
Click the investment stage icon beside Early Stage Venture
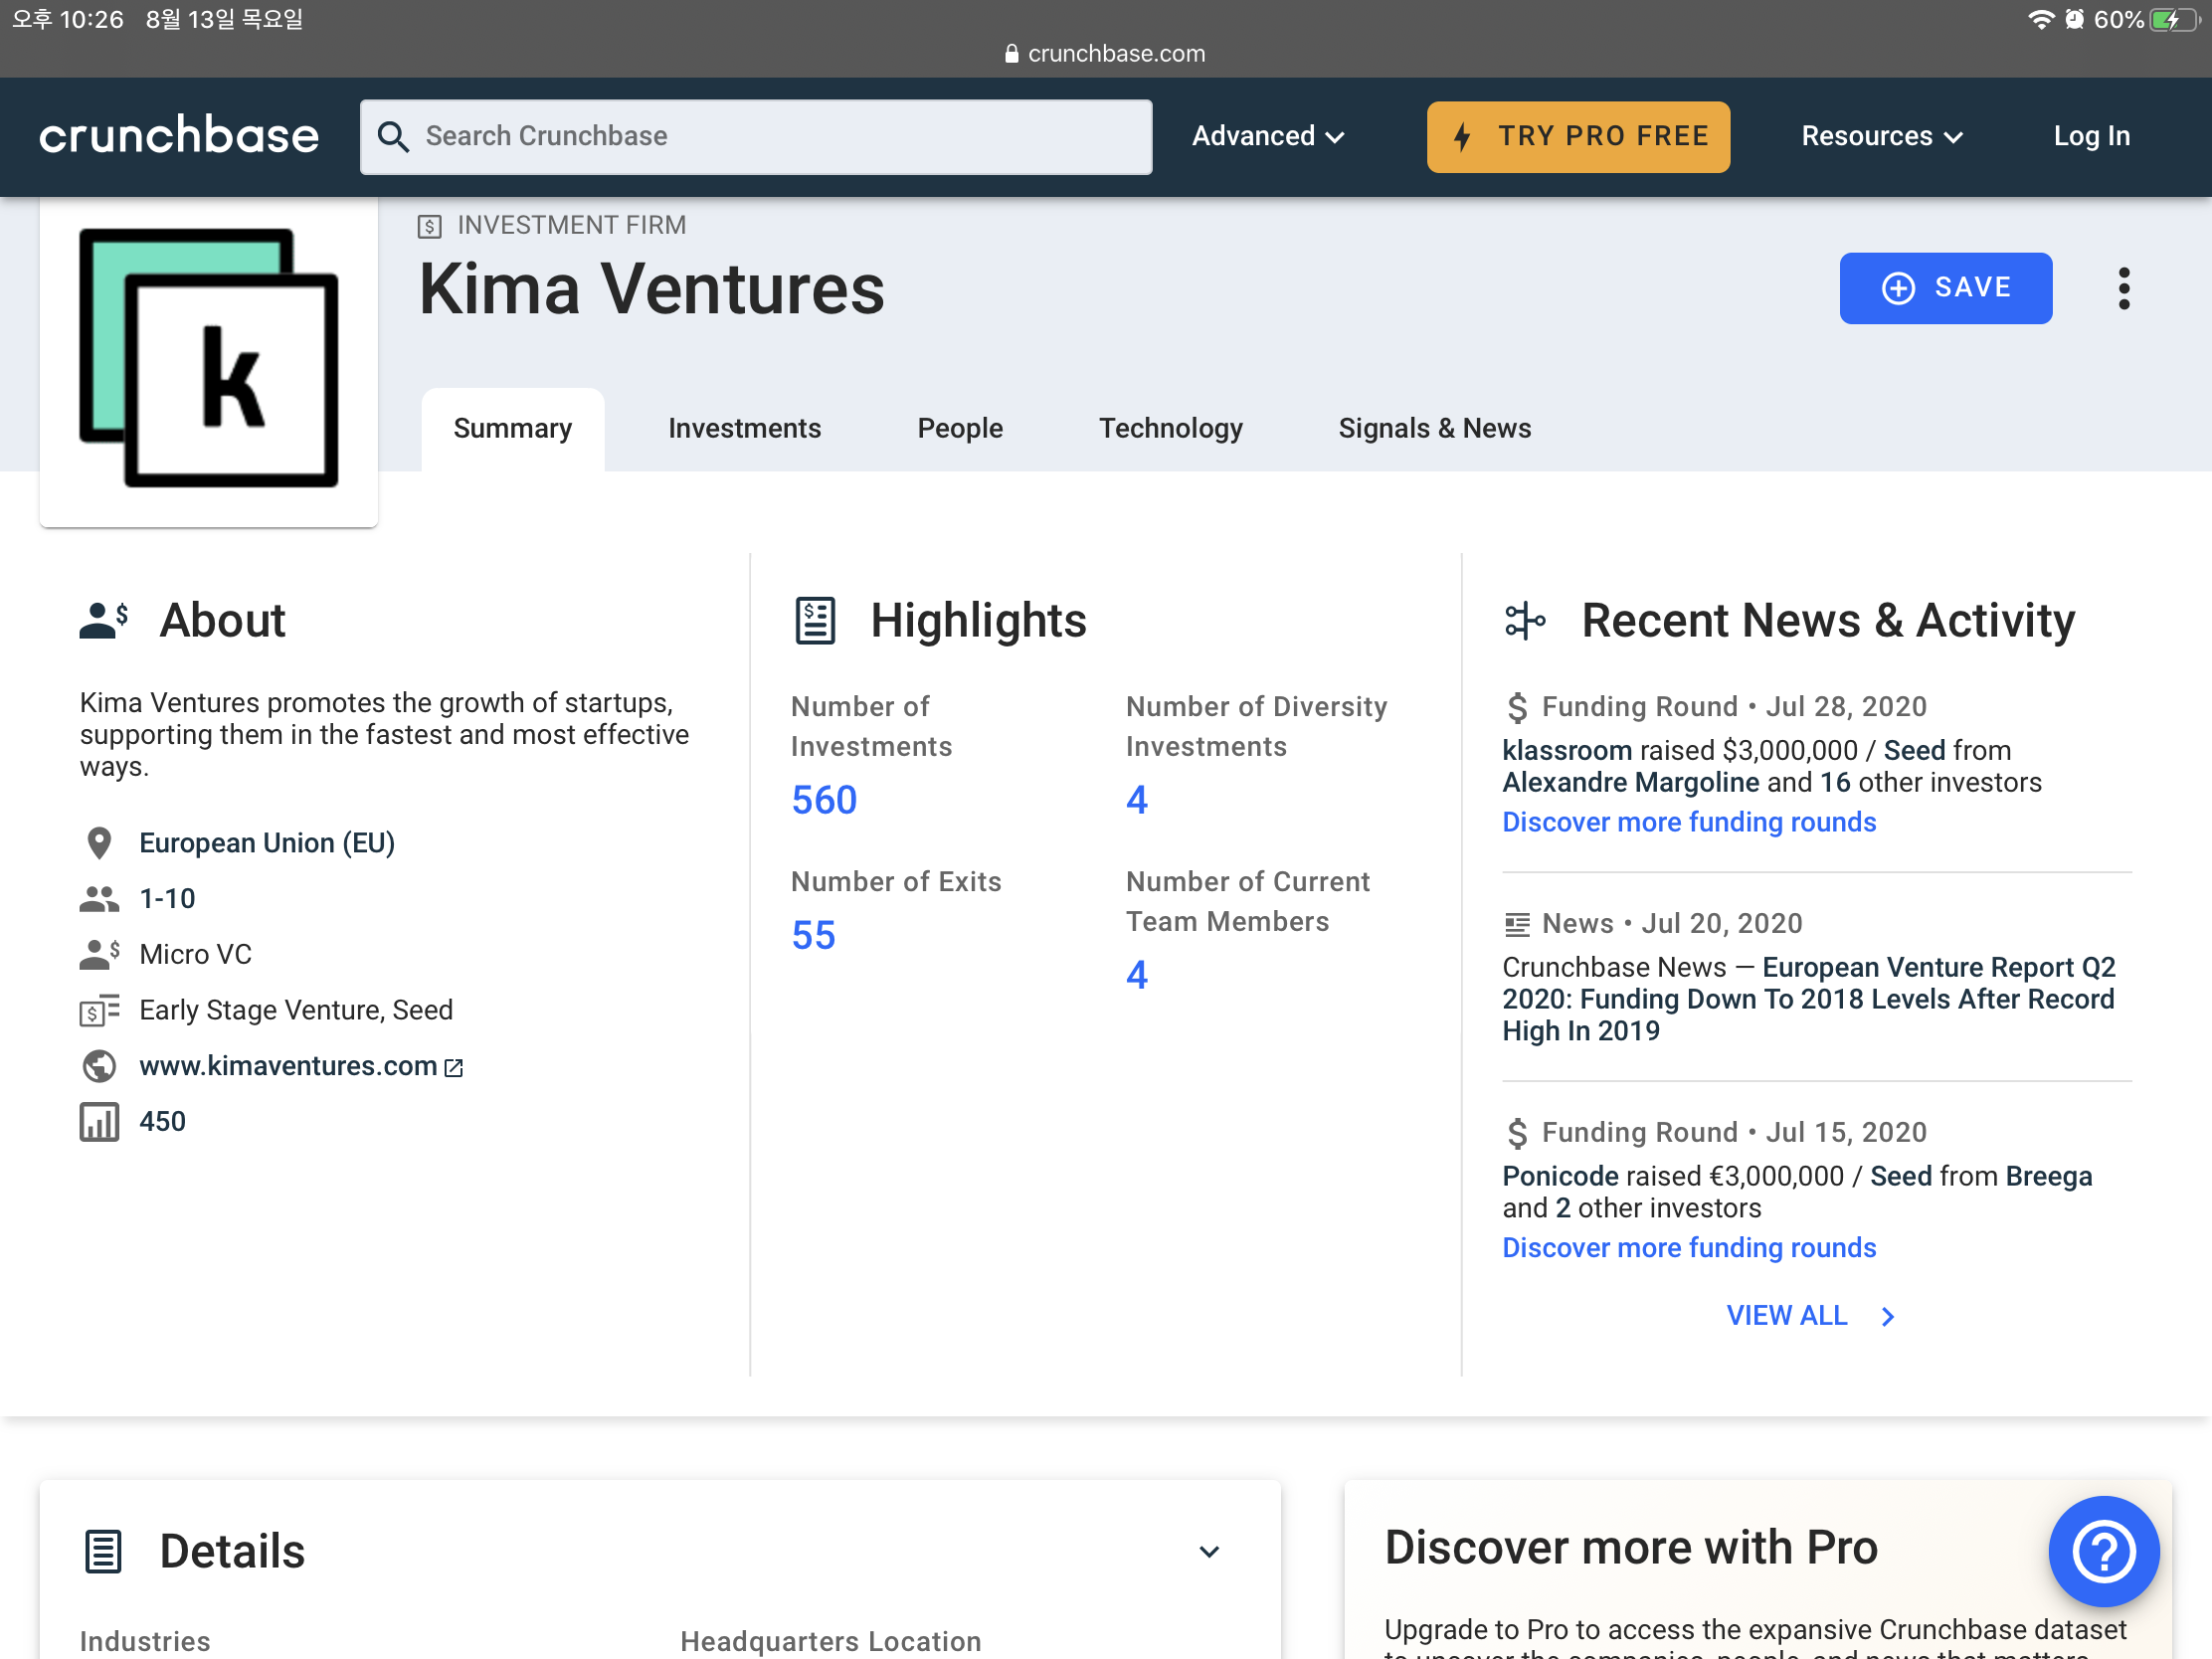coord(99,1010)
